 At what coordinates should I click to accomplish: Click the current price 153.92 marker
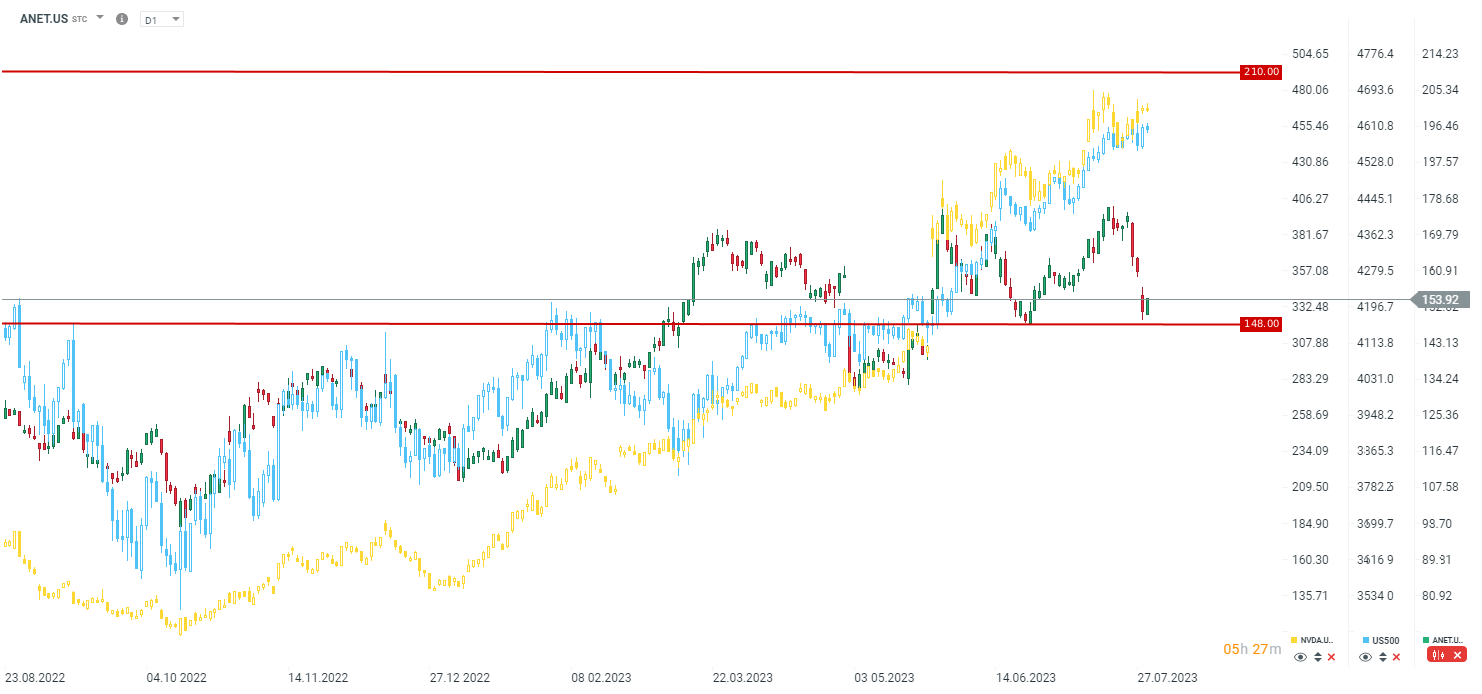pos(1444,299)
